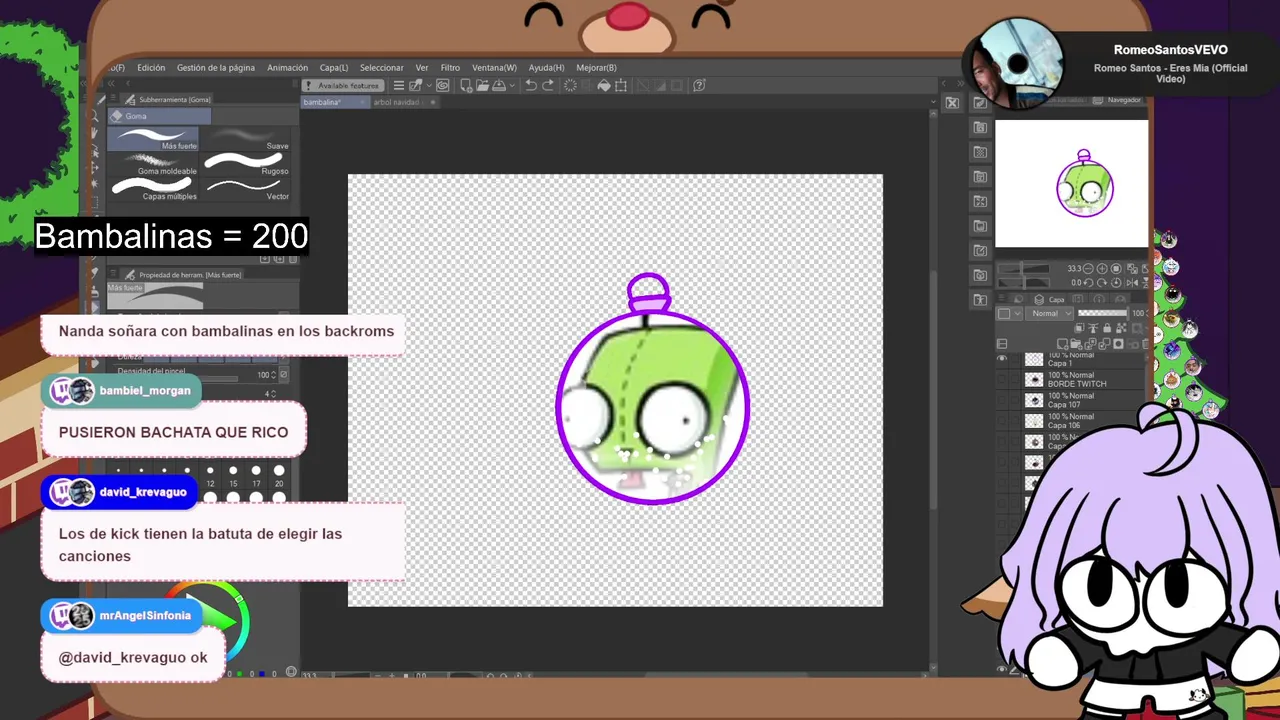The width and height of the screenshot is (1280, 720).
Task: Click the command bar hamburger menu icon
Action: click(398, 85)
